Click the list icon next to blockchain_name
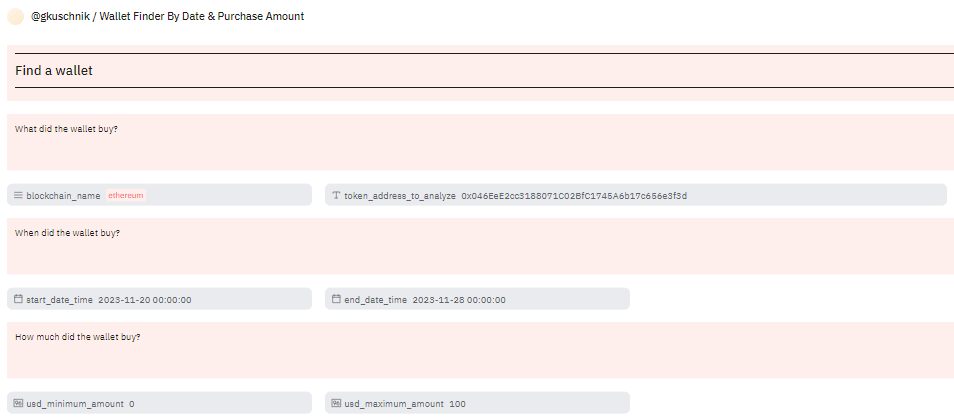 point(18,195)
